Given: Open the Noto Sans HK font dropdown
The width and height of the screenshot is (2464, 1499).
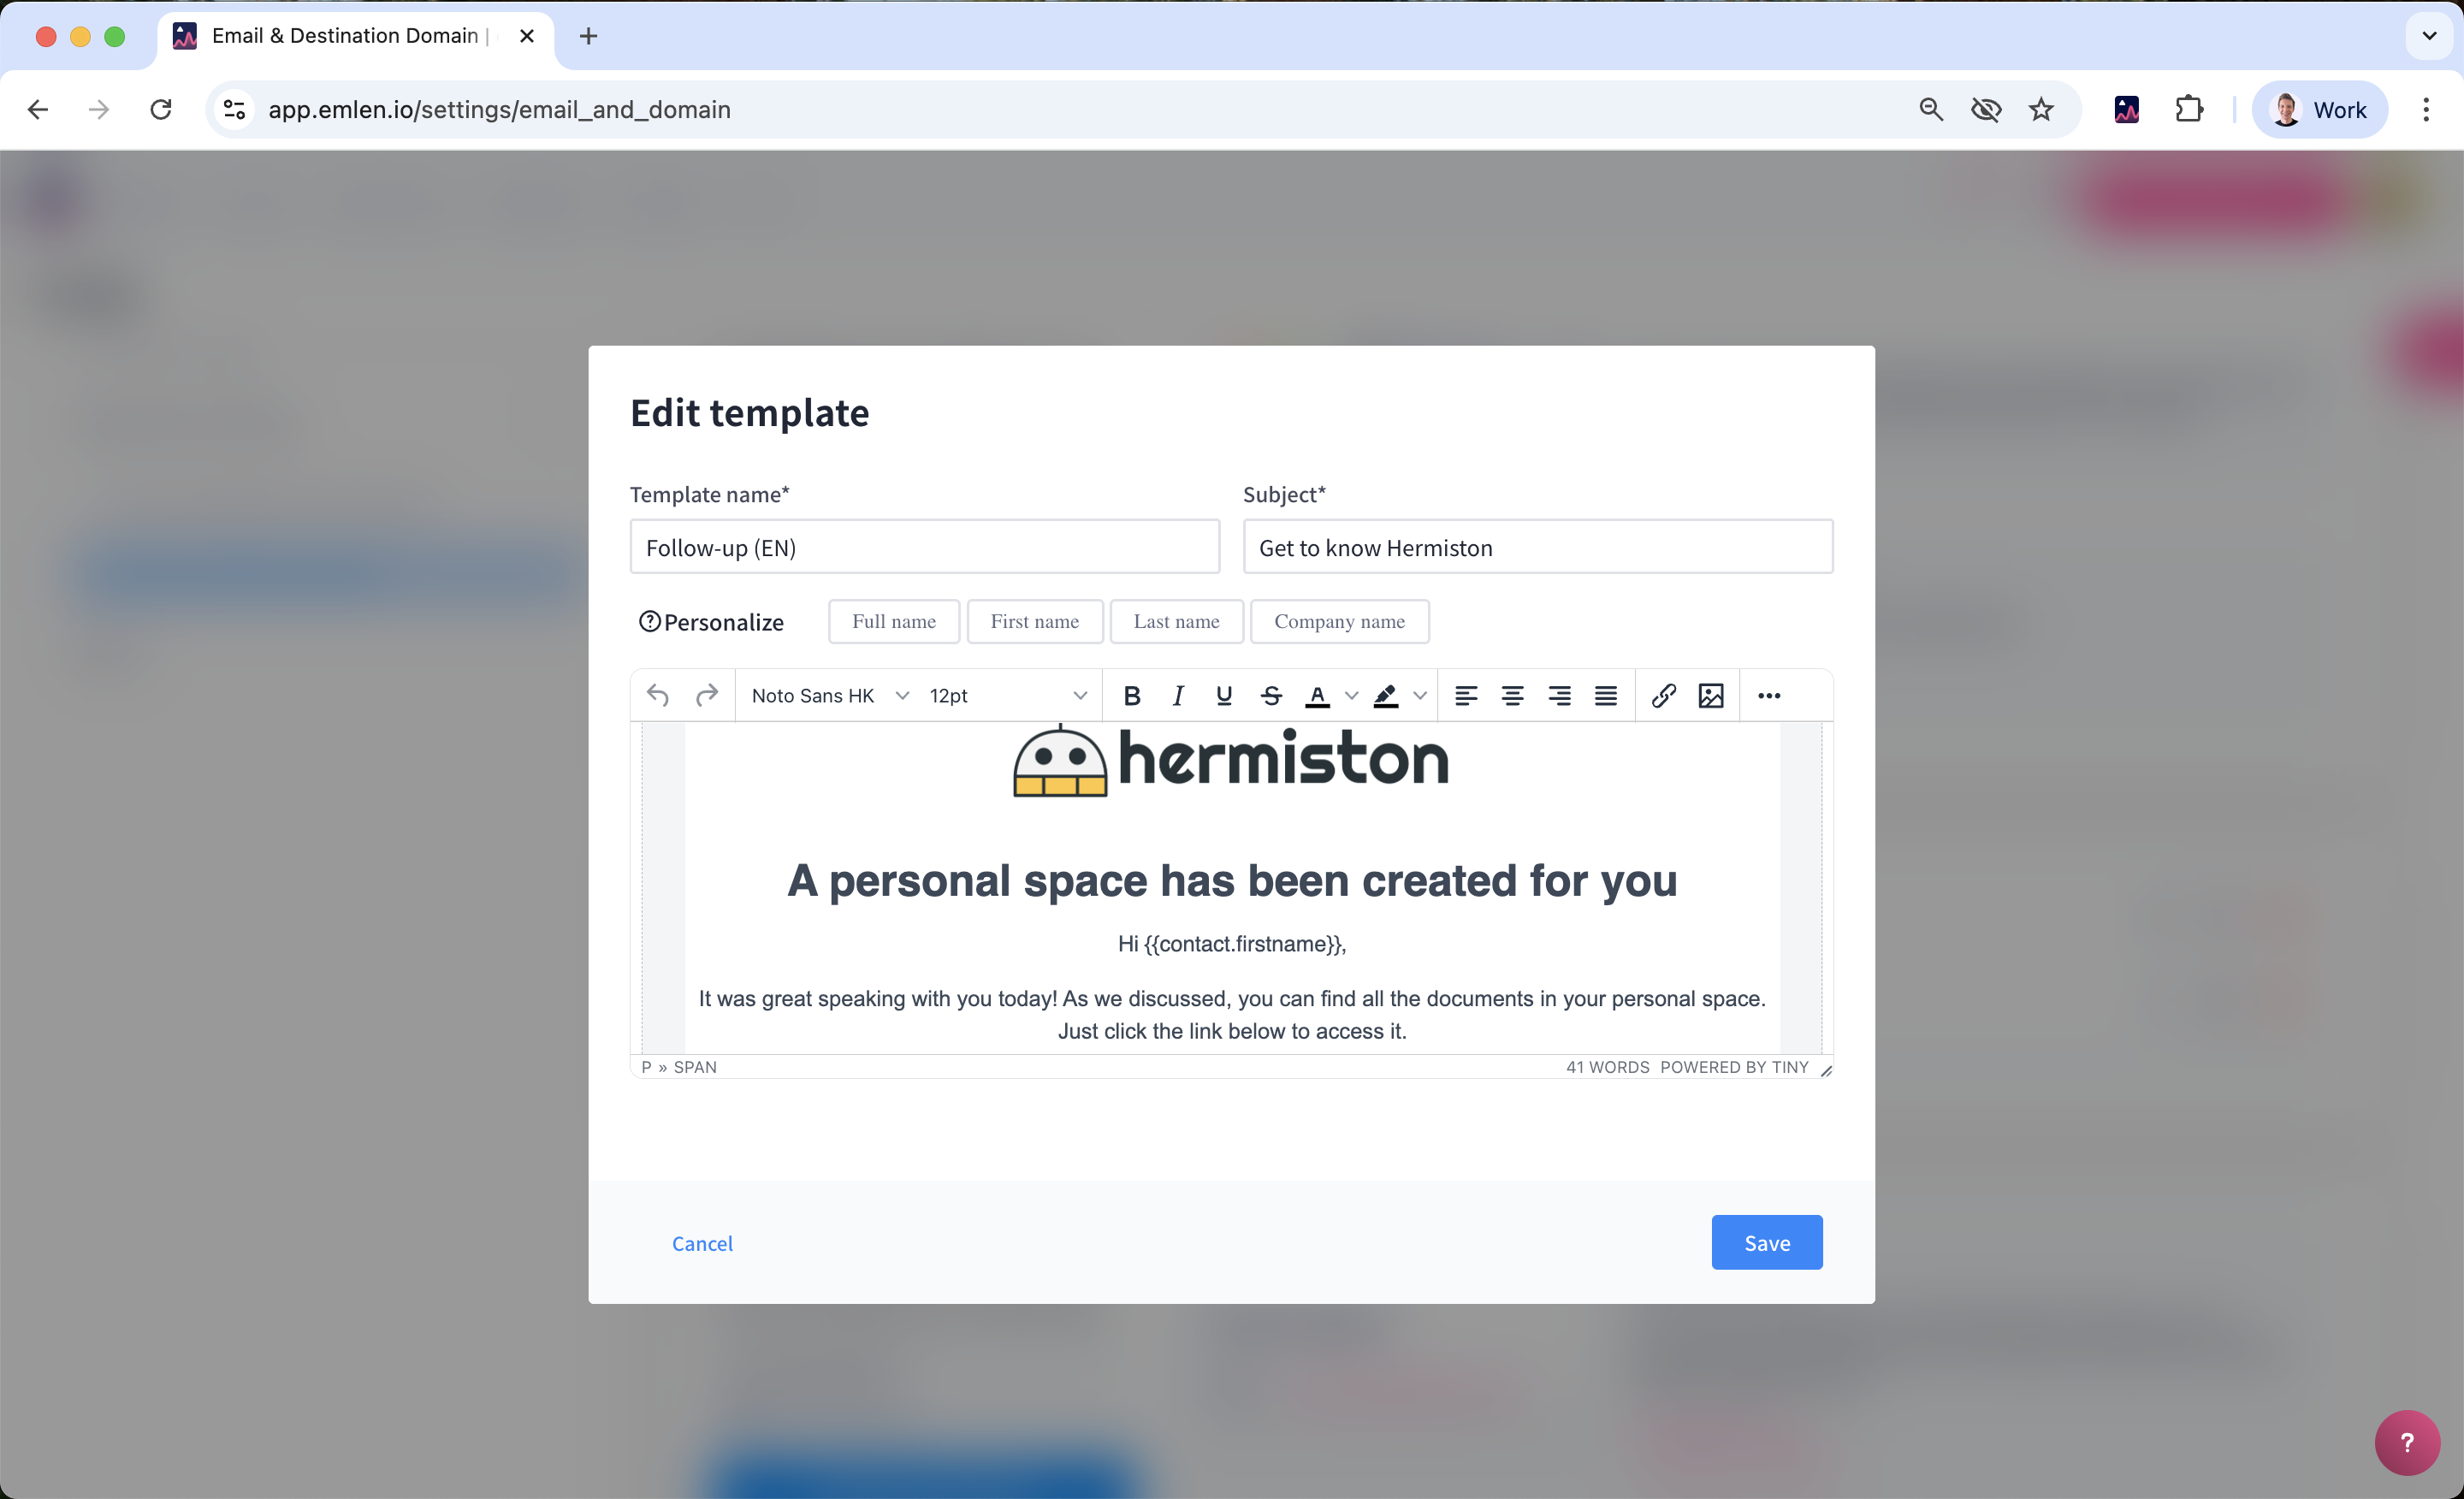Looking at the screenshot, I should click(829, 696).
